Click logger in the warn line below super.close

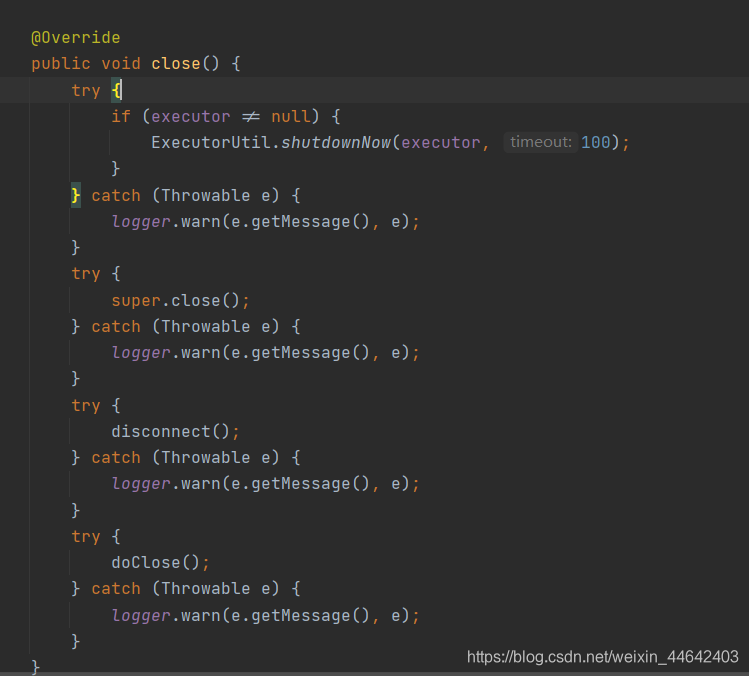(140, 353)
